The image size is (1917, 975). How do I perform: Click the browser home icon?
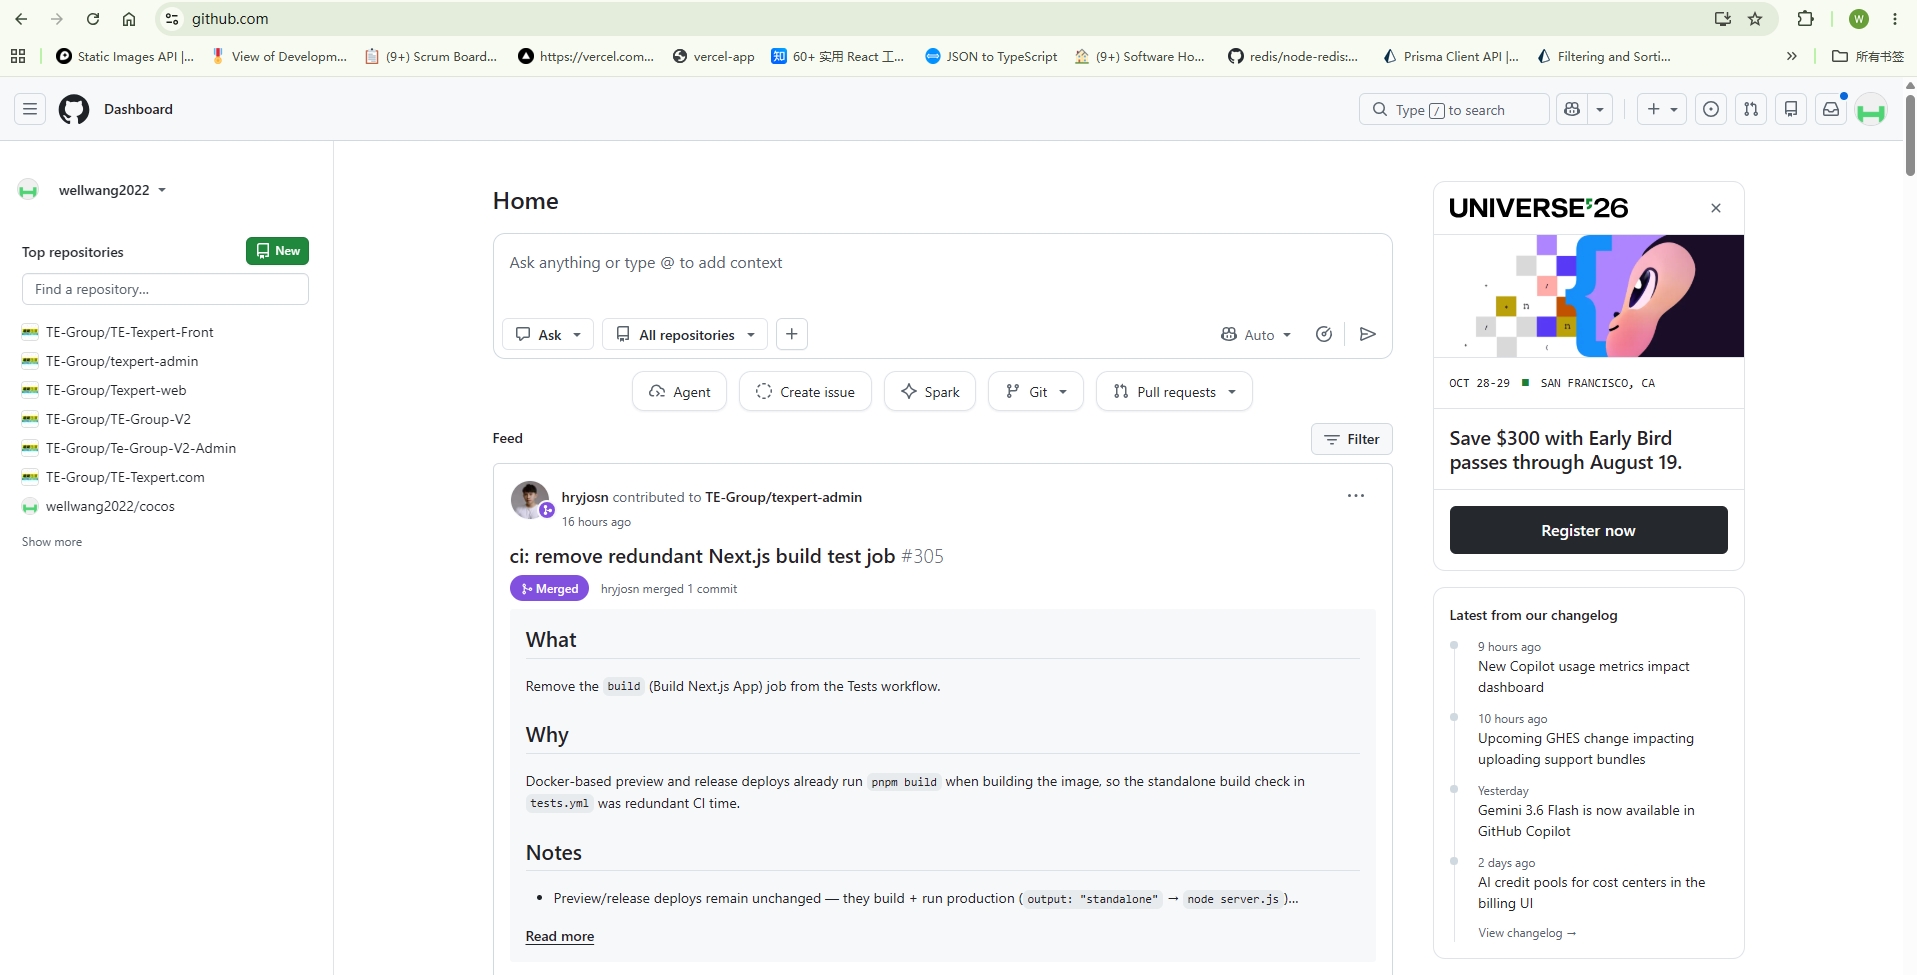pyautogui.click(x=129, y=19)
